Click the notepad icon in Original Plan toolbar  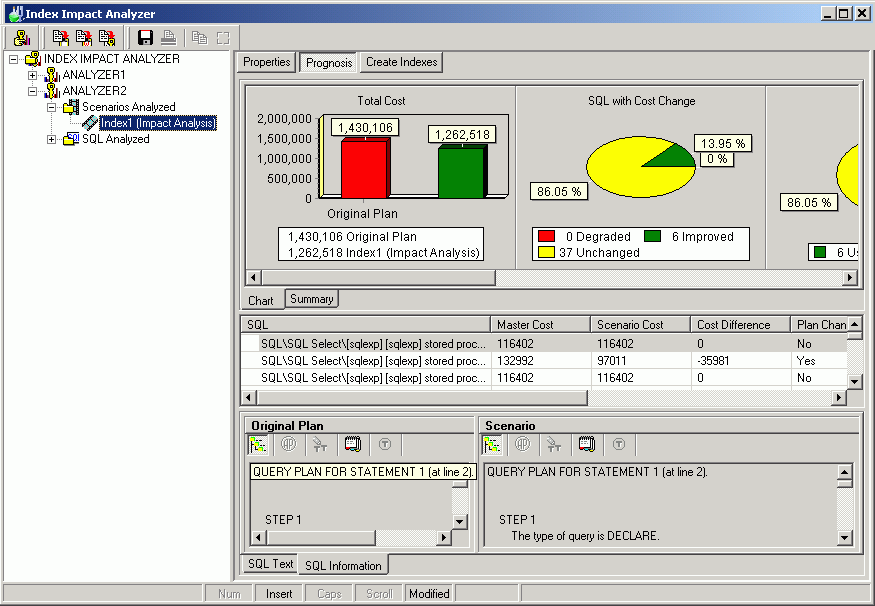coord(352,445)
